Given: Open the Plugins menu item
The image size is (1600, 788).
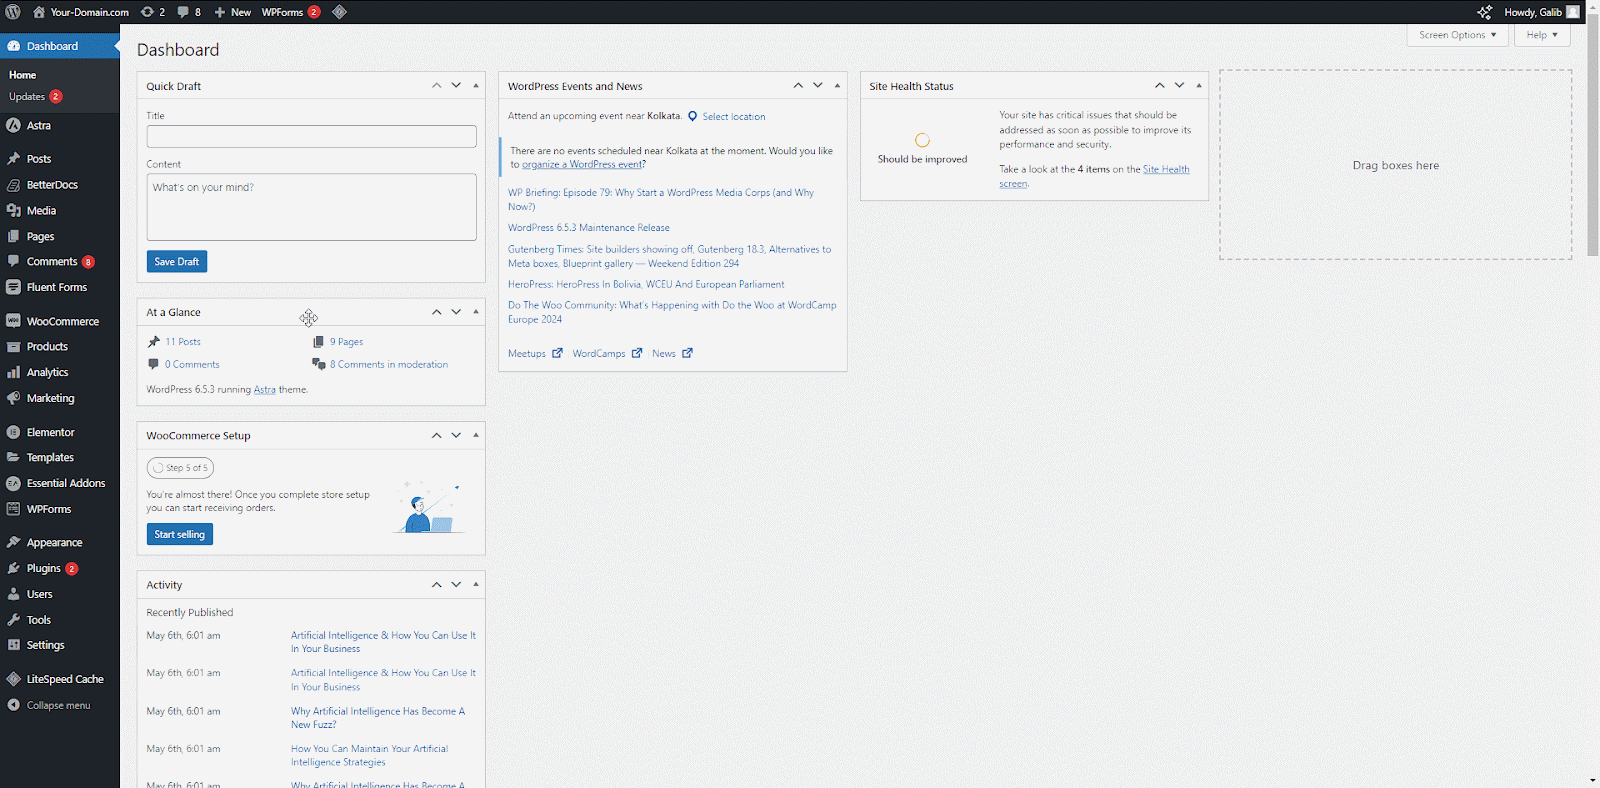Looking at the screenshot, I should 60,568.
